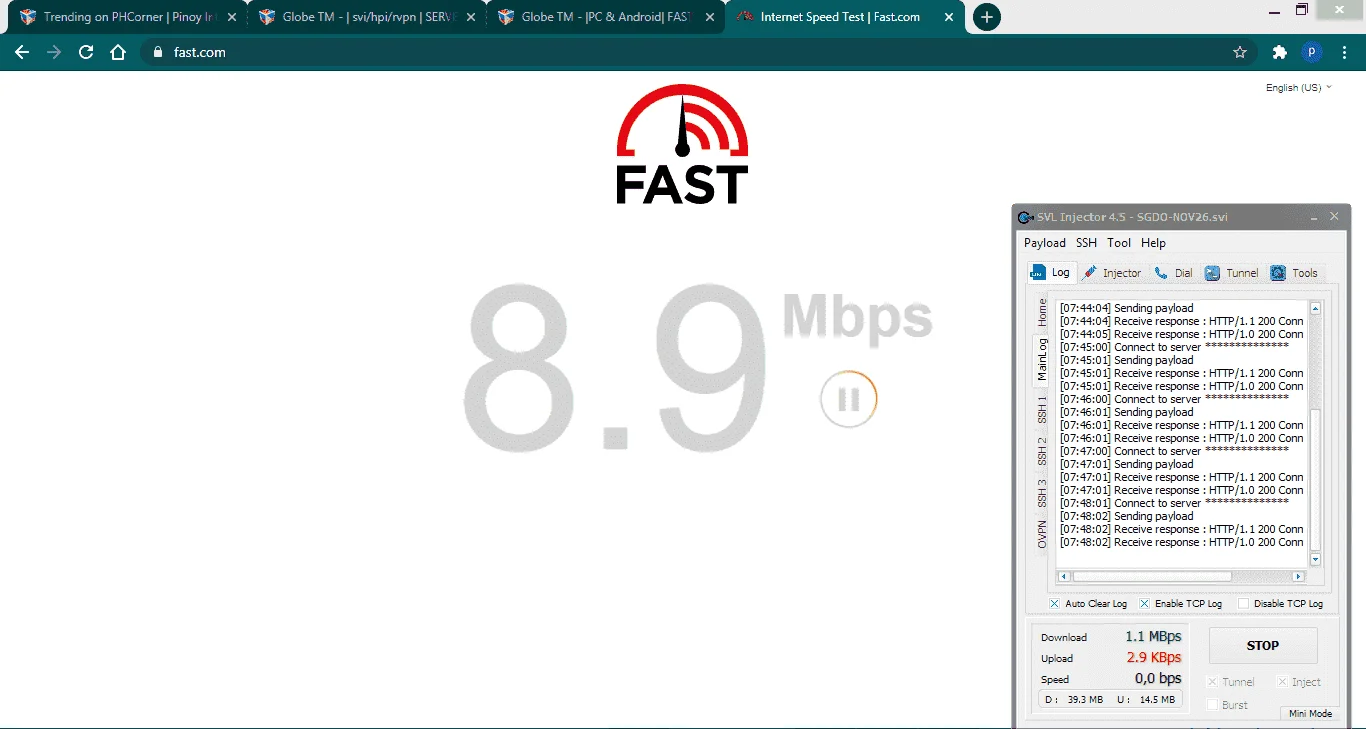View site security lock information

pyautogui.click(x=158, y=52)
